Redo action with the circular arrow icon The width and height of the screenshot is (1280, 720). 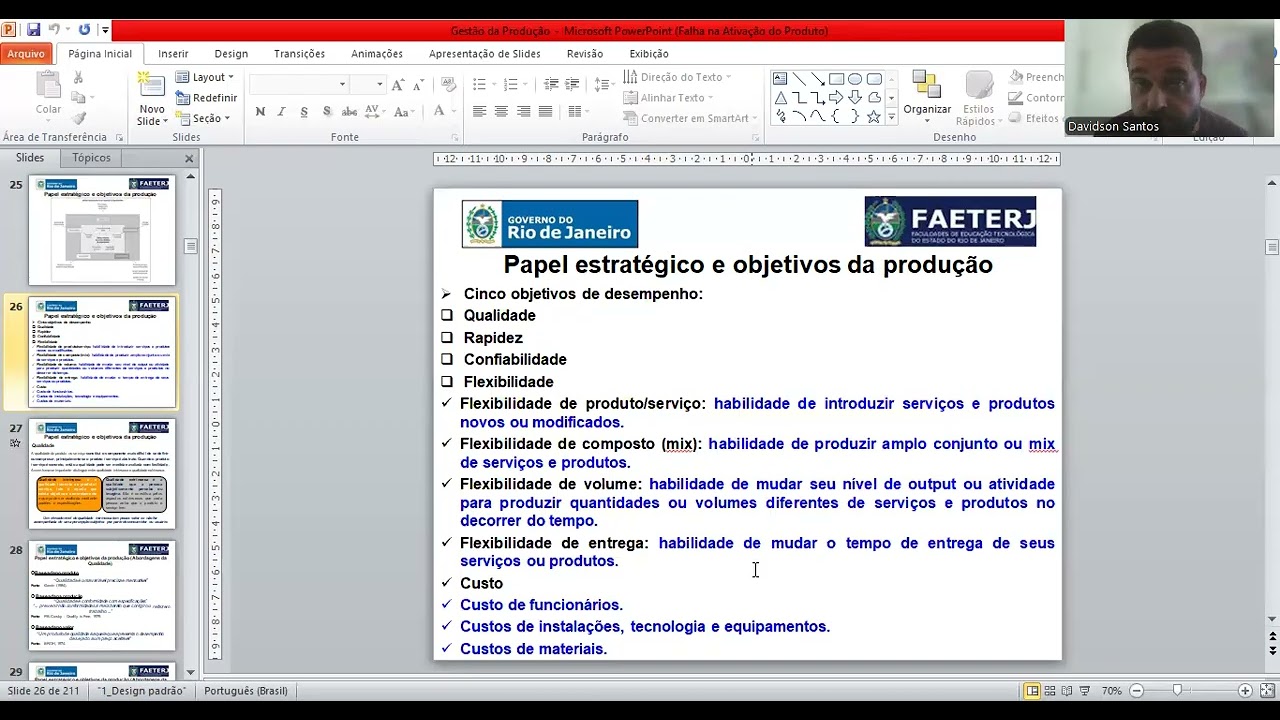point(84,30)
